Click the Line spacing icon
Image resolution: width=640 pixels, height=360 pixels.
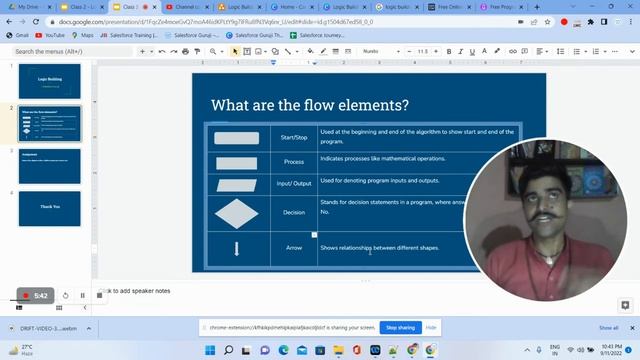tap(560, 51)
